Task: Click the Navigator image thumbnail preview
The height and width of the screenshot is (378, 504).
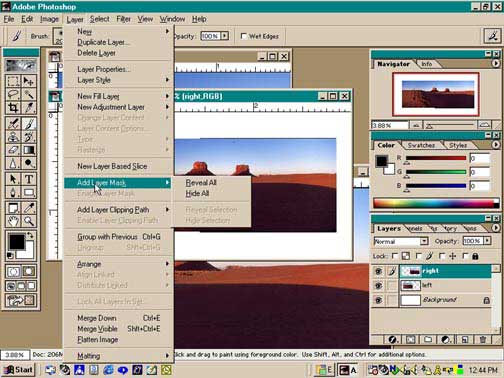Action: click(438, 94)
